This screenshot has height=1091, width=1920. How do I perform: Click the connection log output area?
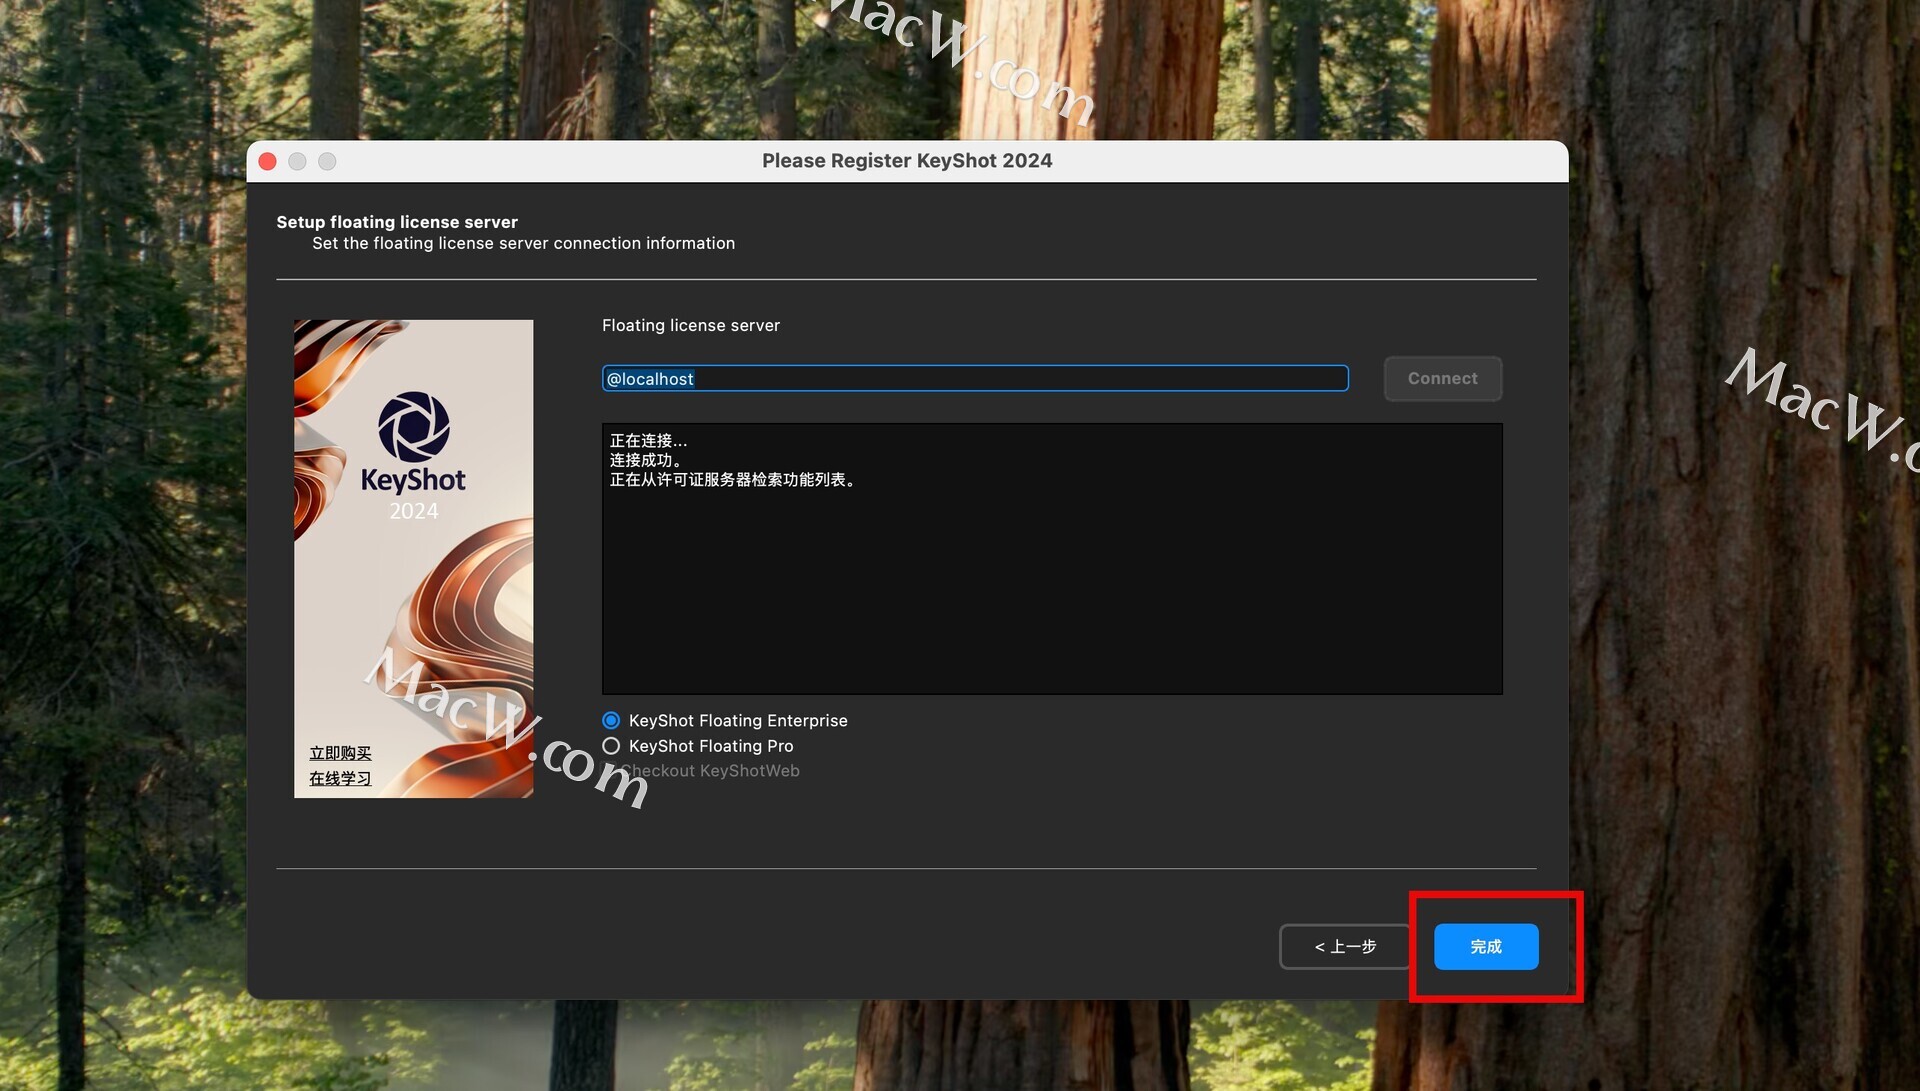(1052, 558)
